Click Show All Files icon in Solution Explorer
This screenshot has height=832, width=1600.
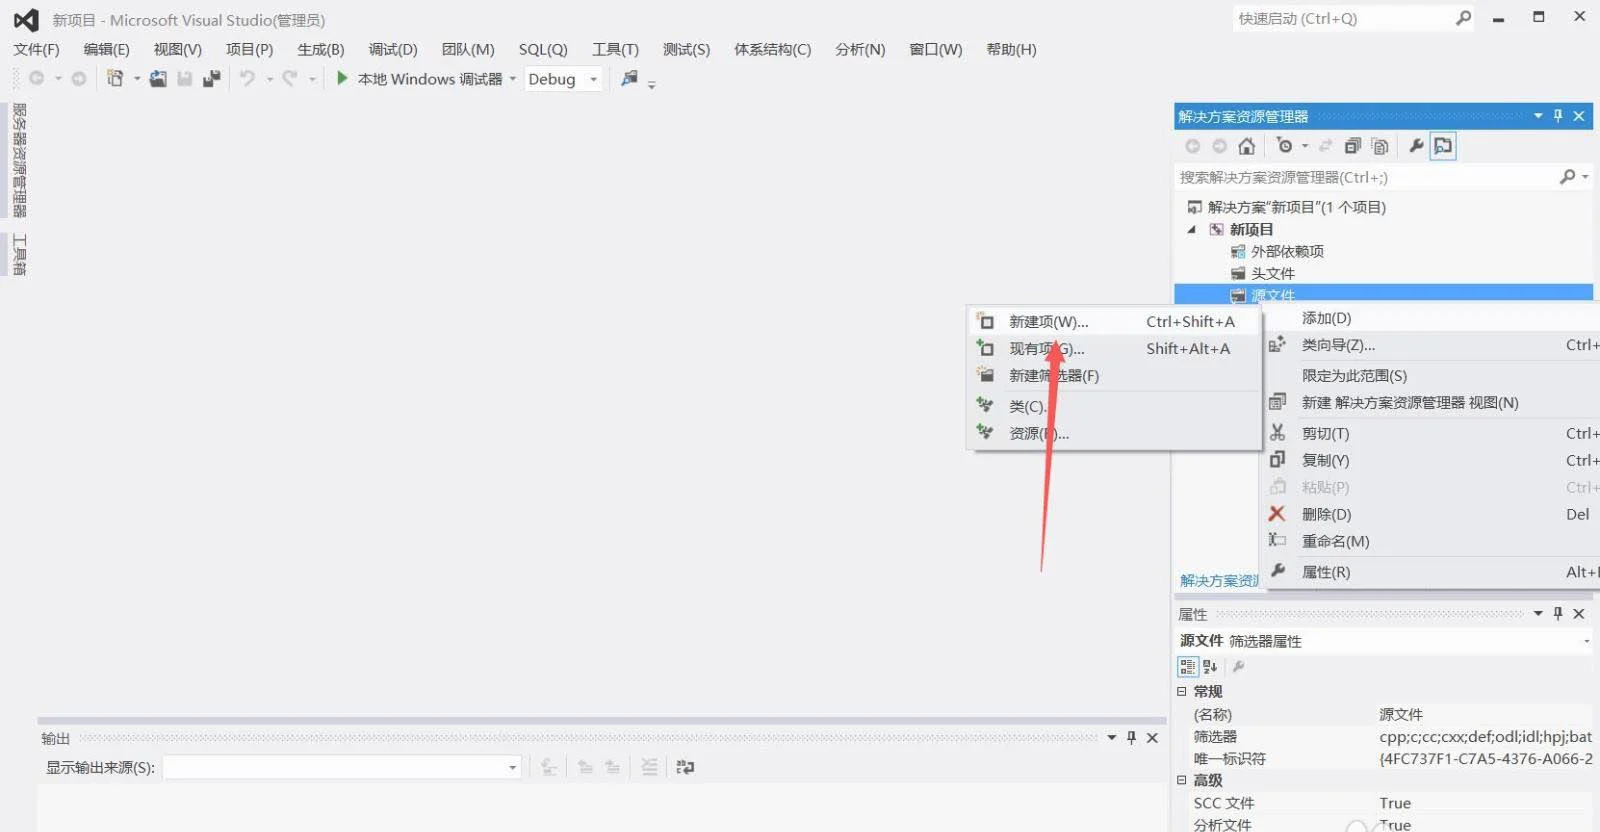1380,146
